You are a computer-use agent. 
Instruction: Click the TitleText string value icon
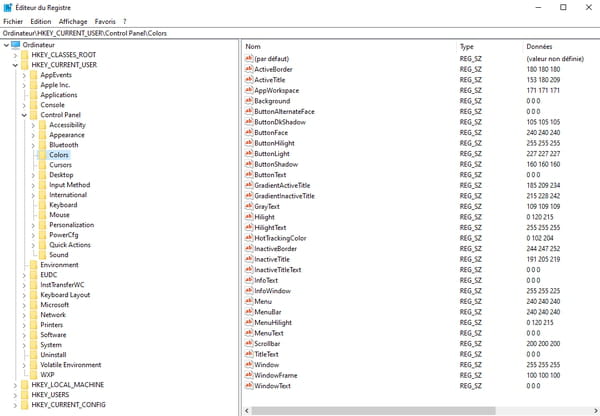(249, 354)
